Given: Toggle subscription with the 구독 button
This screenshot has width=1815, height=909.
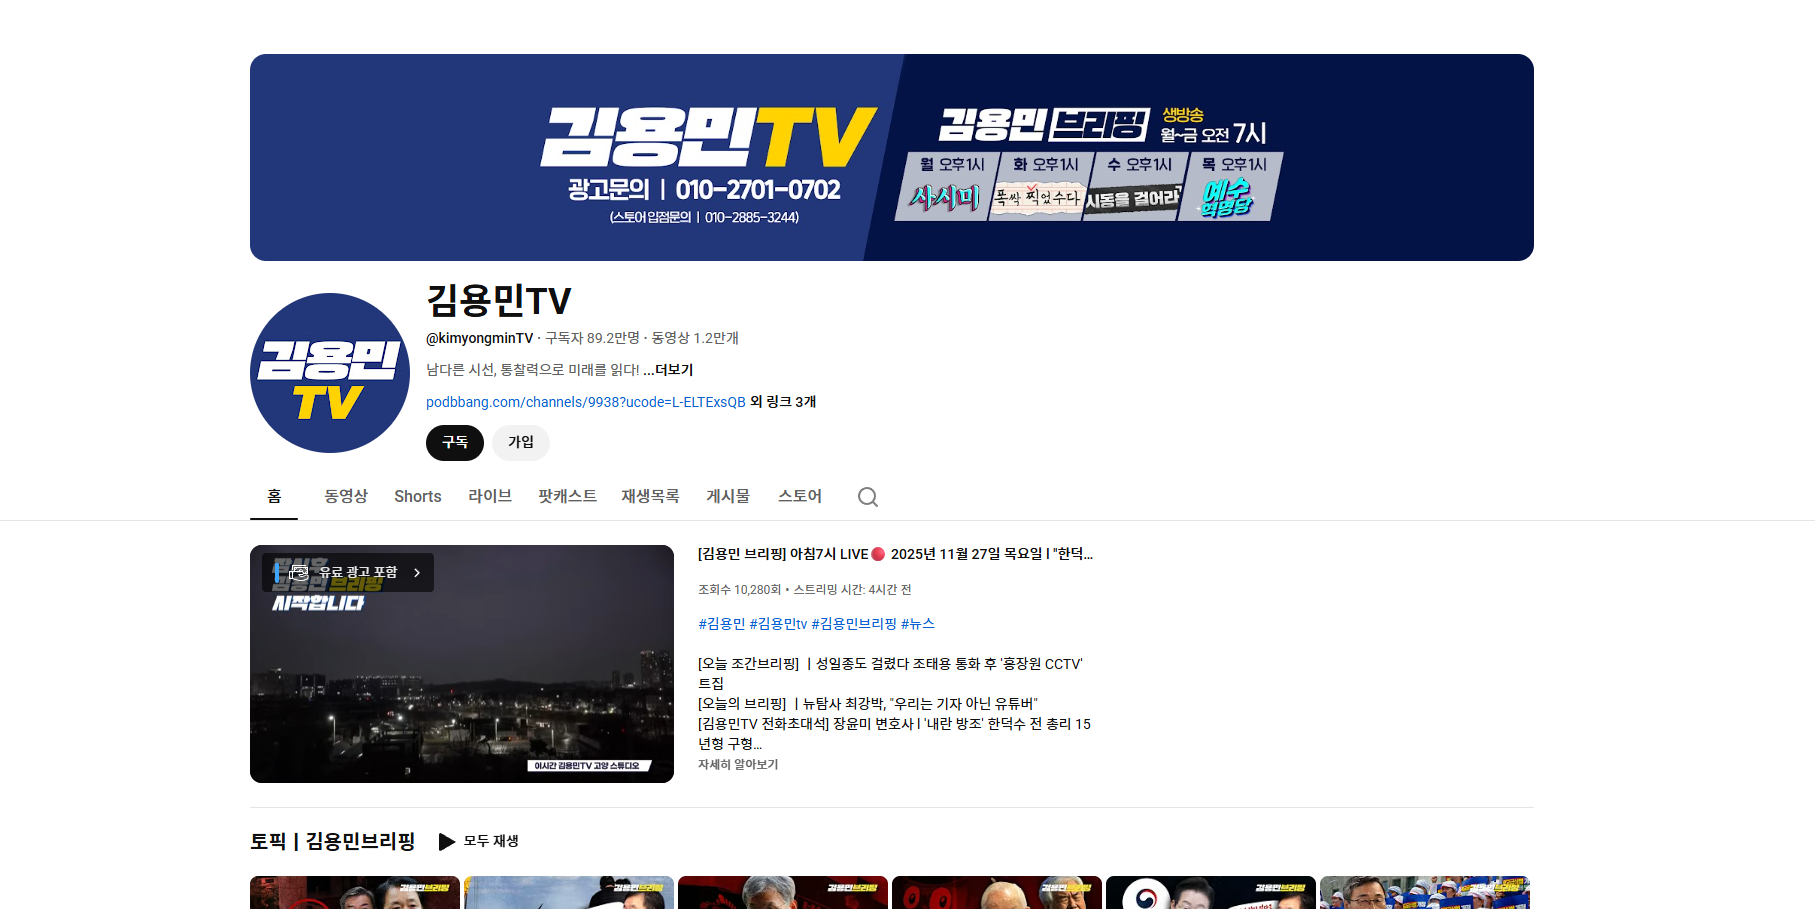Looking at the screenshot, I should tap(455, 443).
